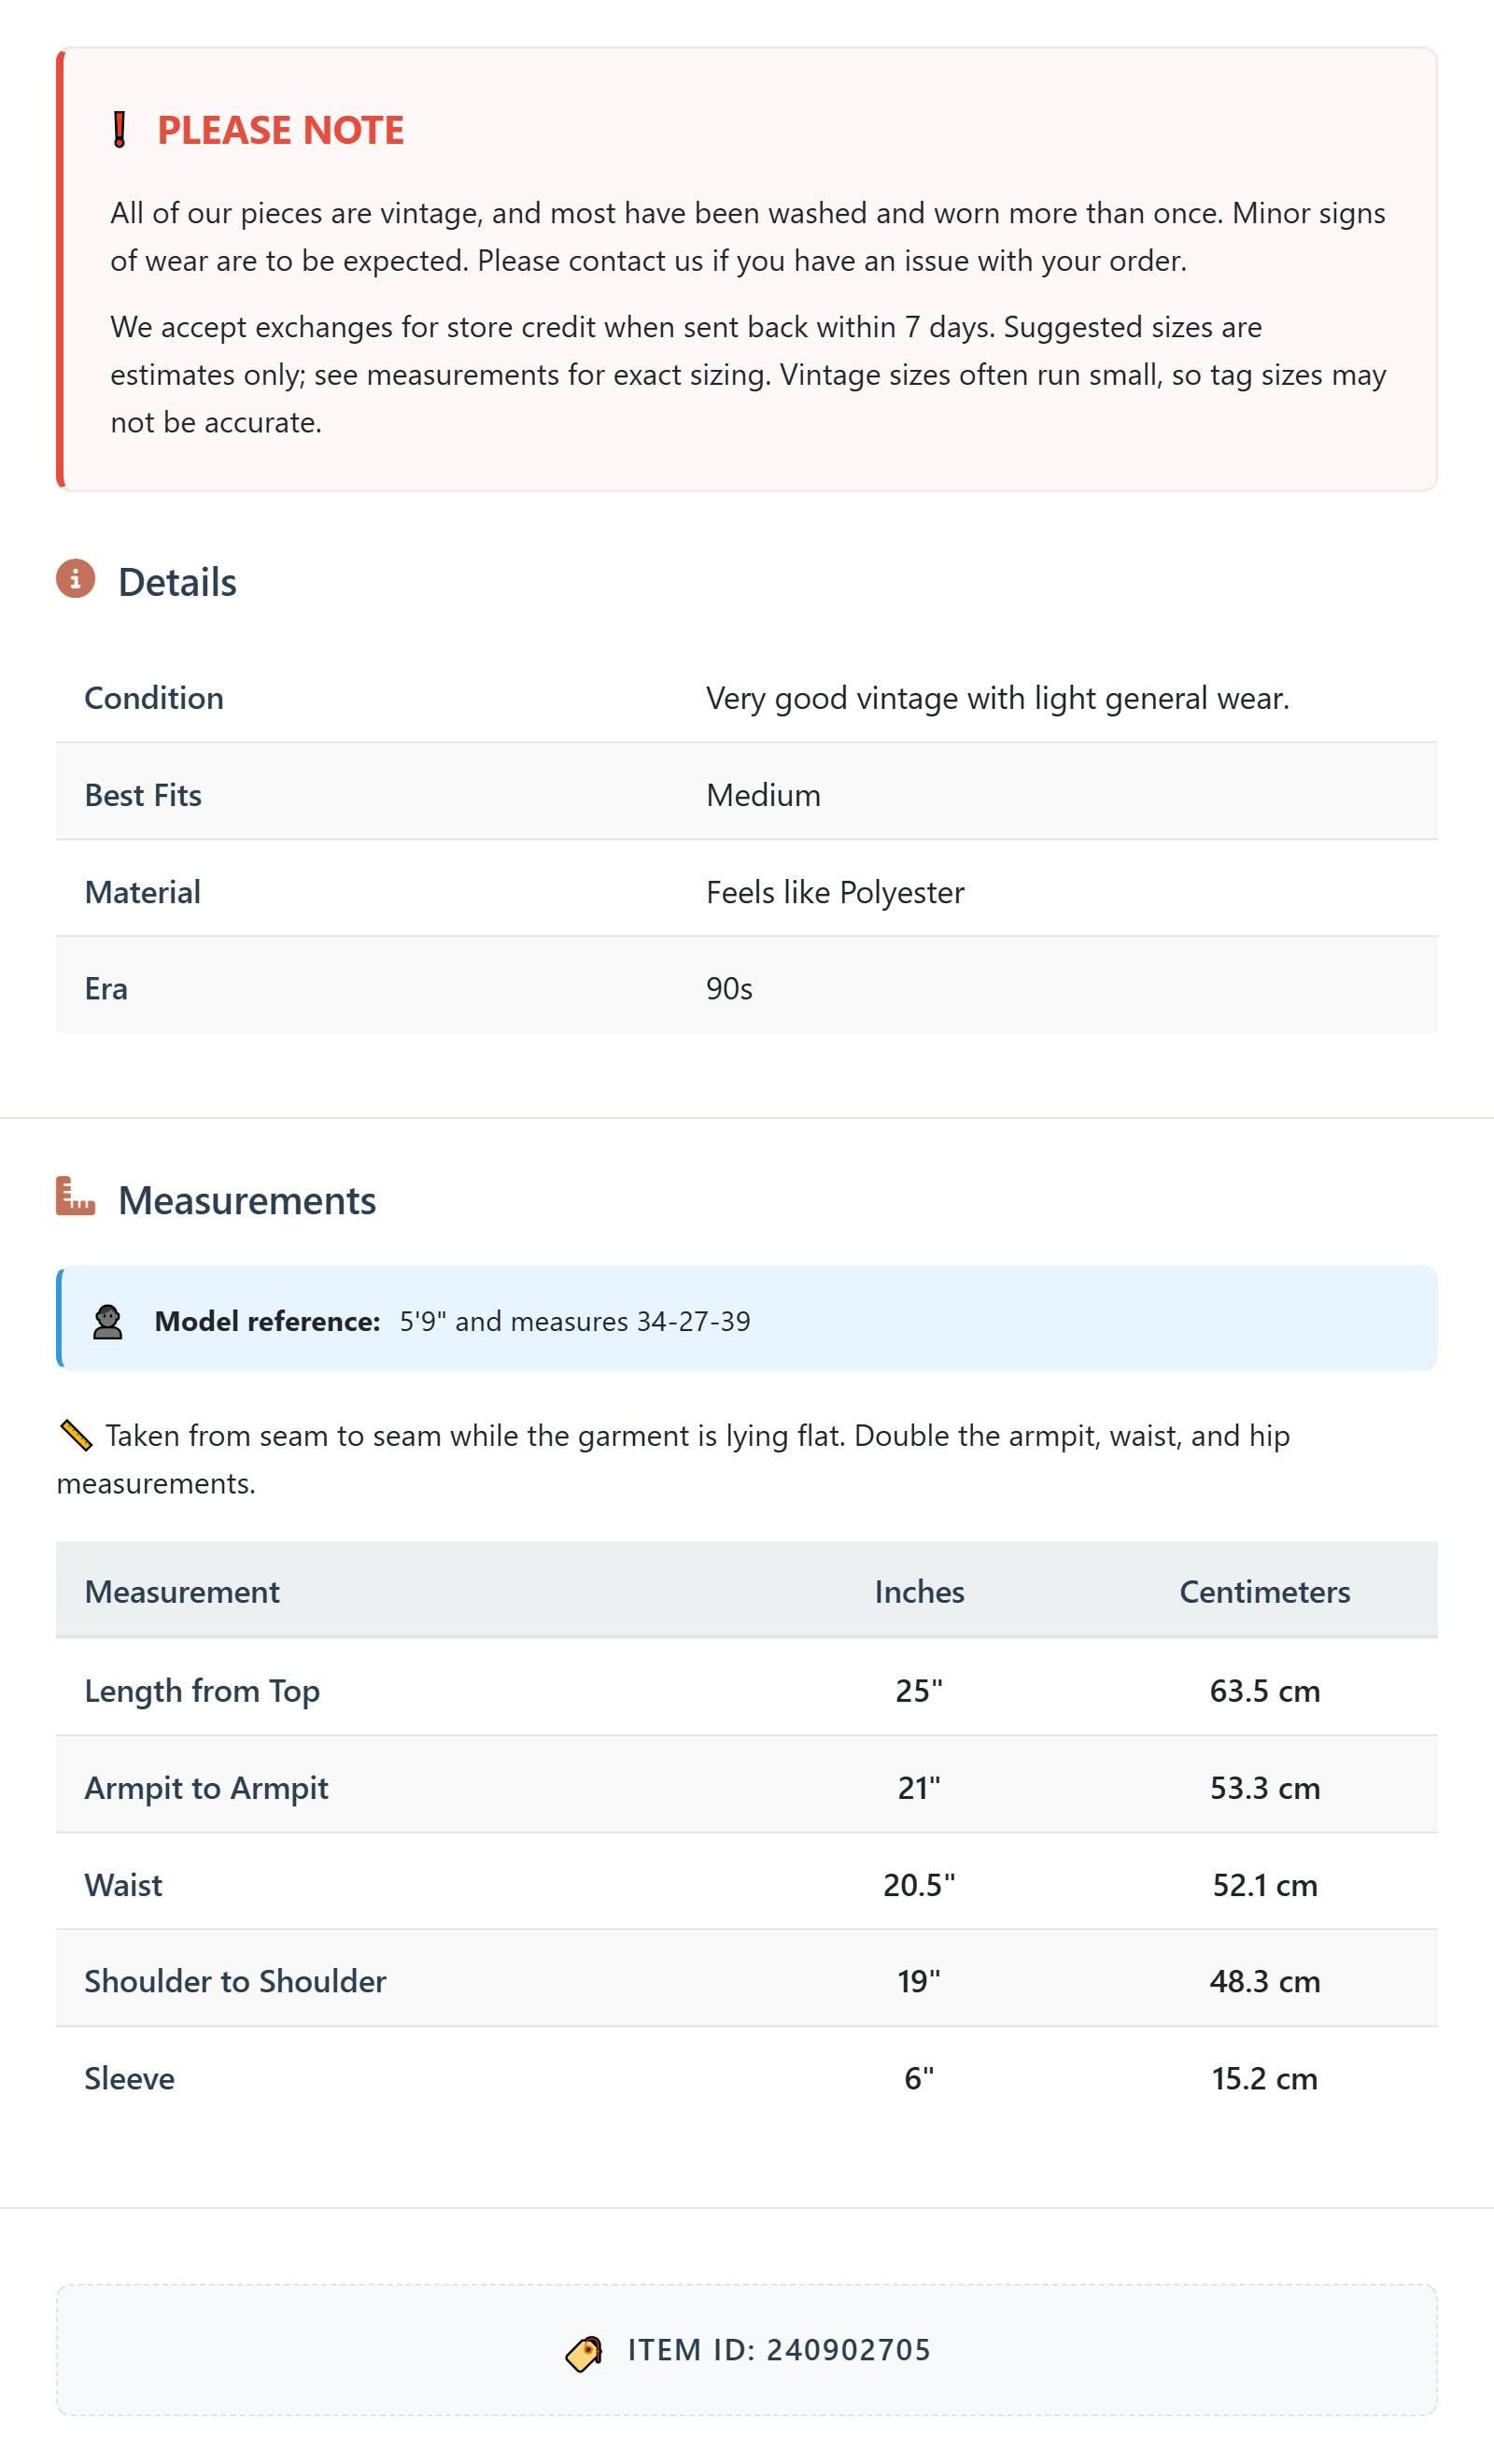The height and width of the screenshot is (2464, 1494).
Task: Click the Centimeters column header
Action: pos(1264,1591)
